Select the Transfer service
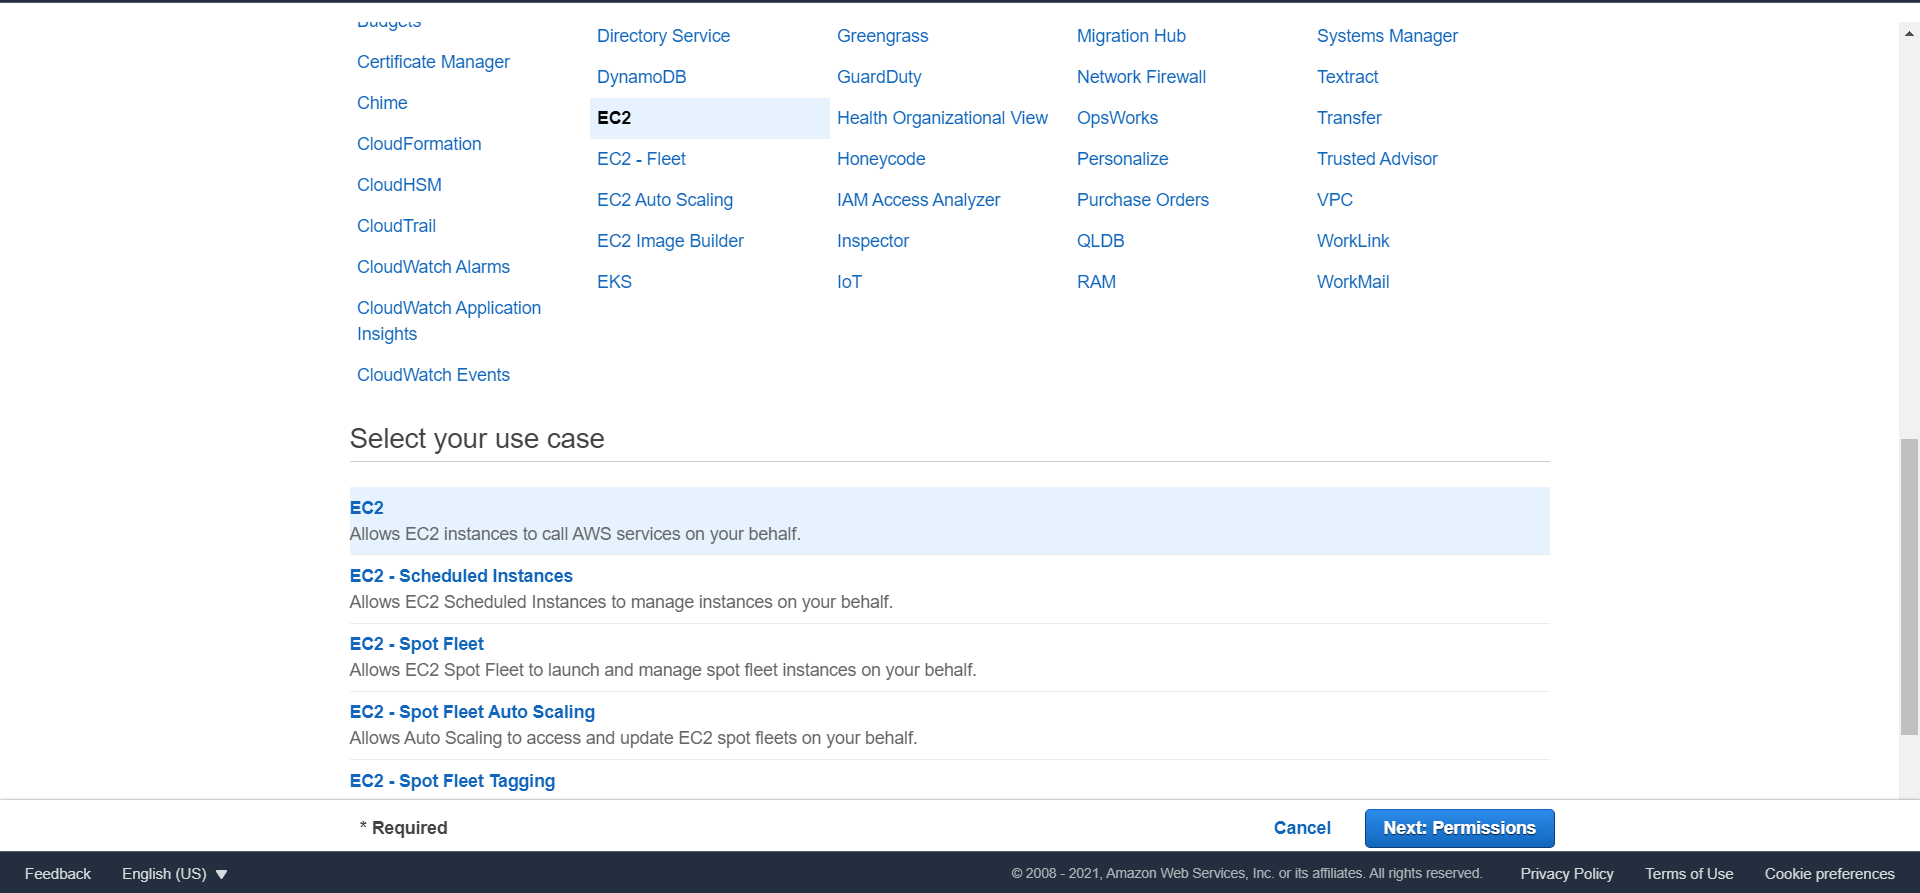The width and height of the screenshot is (1920, 893). tap(1349, 118)
